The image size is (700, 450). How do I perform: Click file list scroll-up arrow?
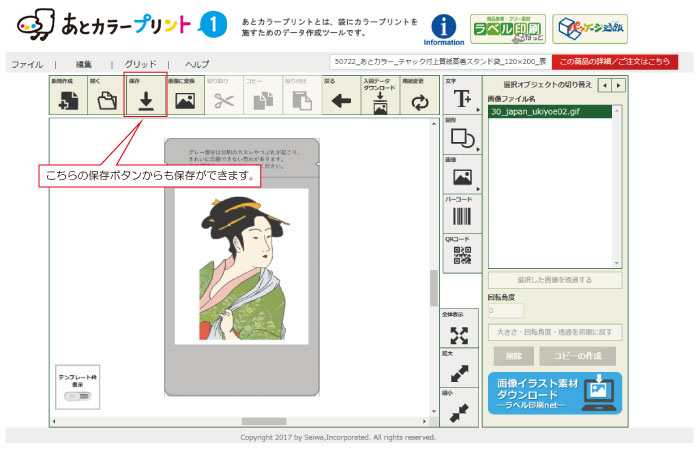(617, 110)
